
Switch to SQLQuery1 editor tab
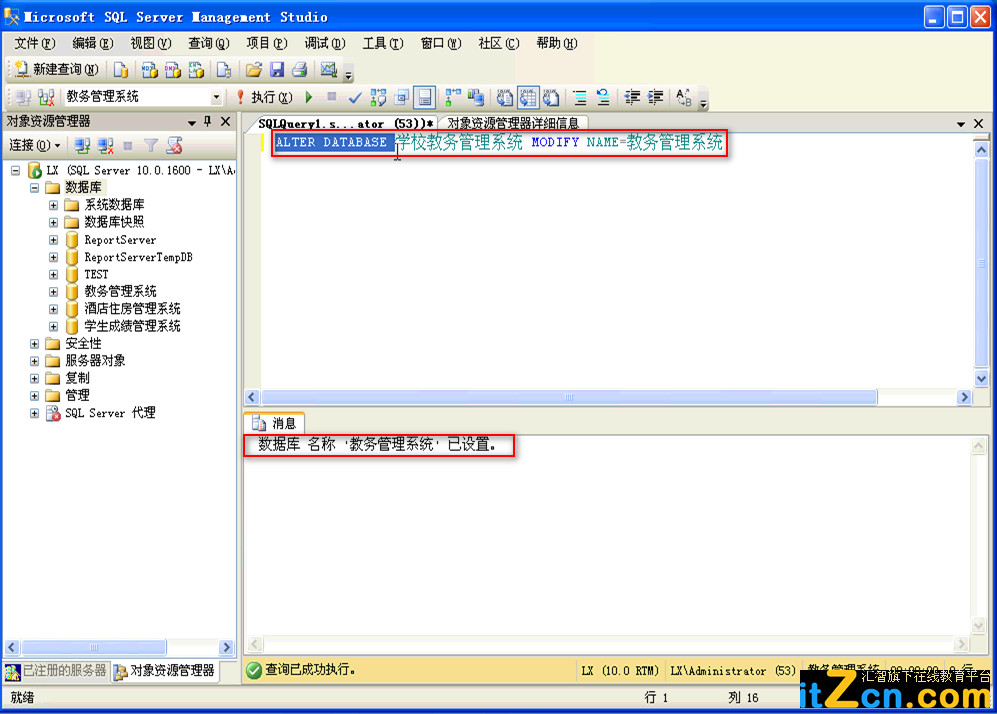(x=345, y=123)
